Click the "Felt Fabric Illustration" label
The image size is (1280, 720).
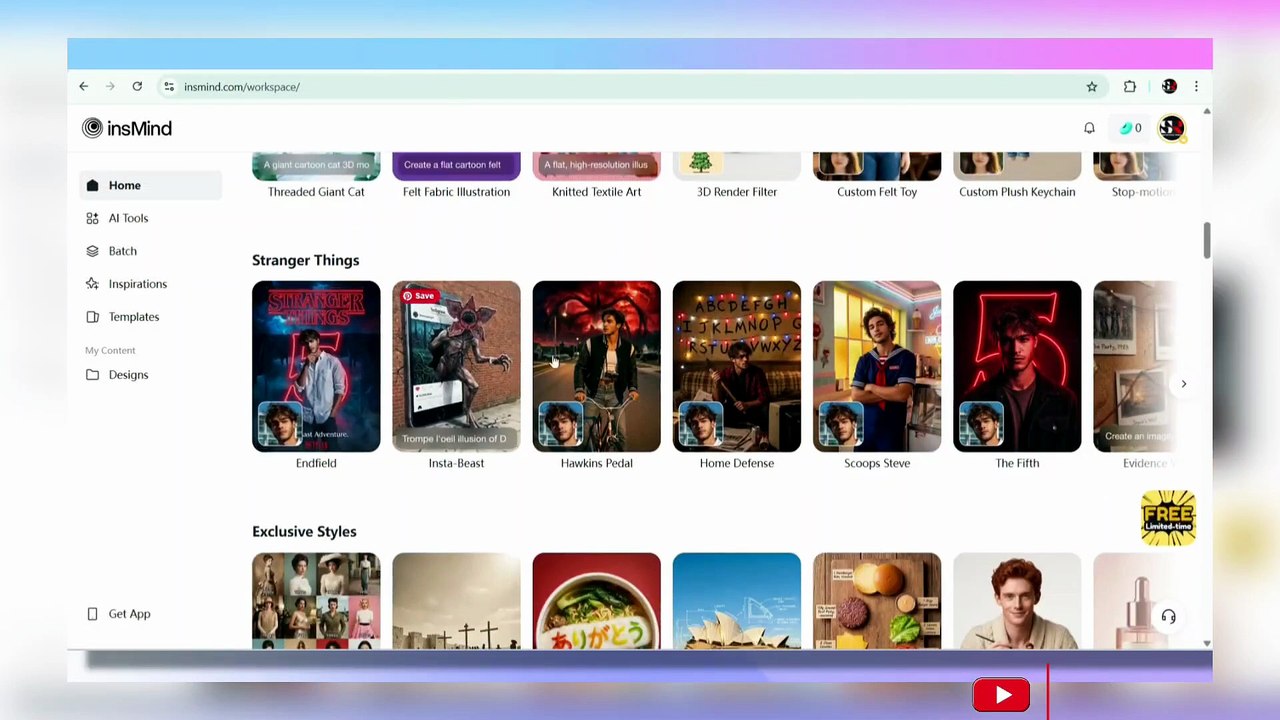click(x=456, y=192)
